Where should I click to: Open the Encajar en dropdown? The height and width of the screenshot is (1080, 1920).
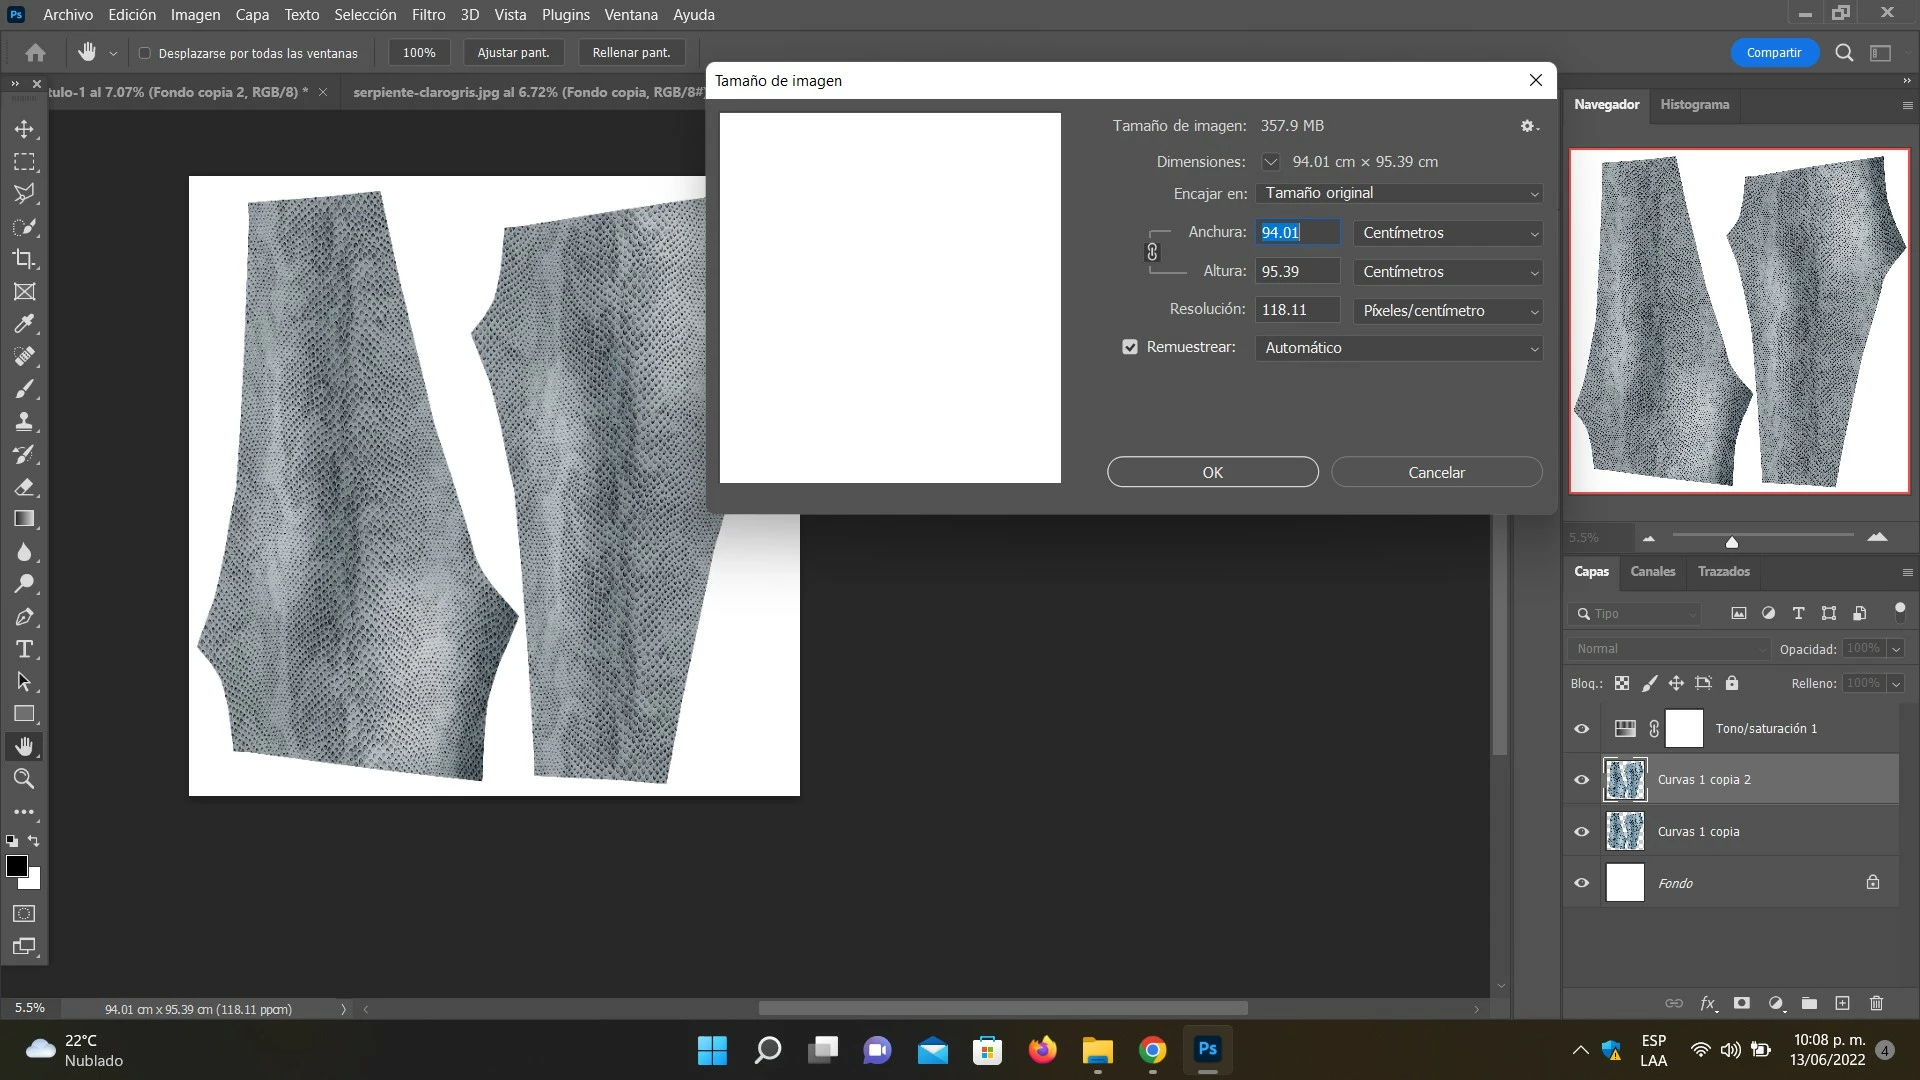pyautogui.click(x=1398, y=193)
